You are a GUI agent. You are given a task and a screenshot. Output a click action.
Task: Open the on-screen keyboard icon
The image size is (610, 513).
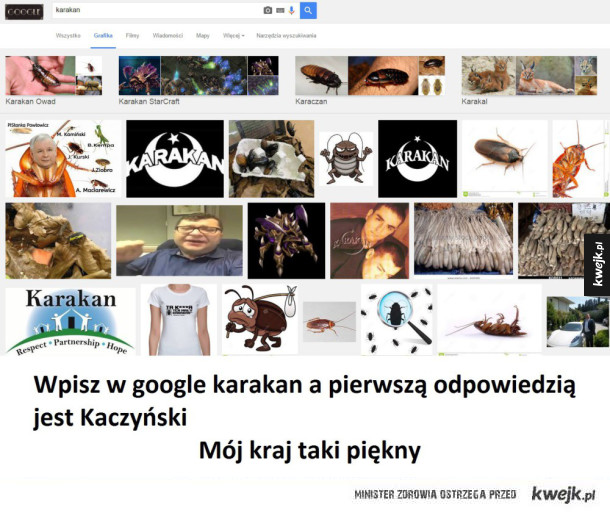pyautogui.click(x=280, y=11)
